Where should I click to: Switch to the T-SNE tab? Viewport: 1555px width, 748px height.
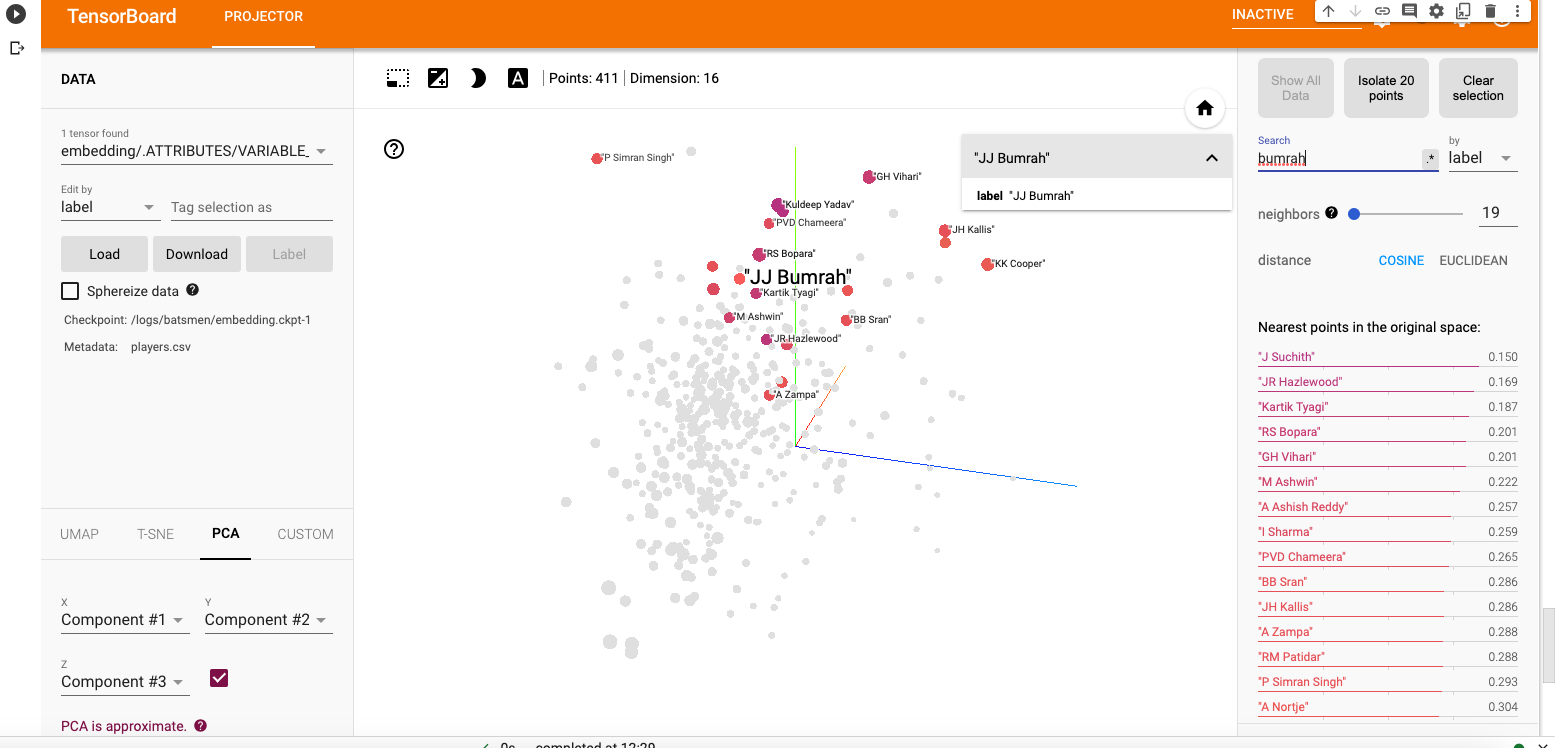155,534
